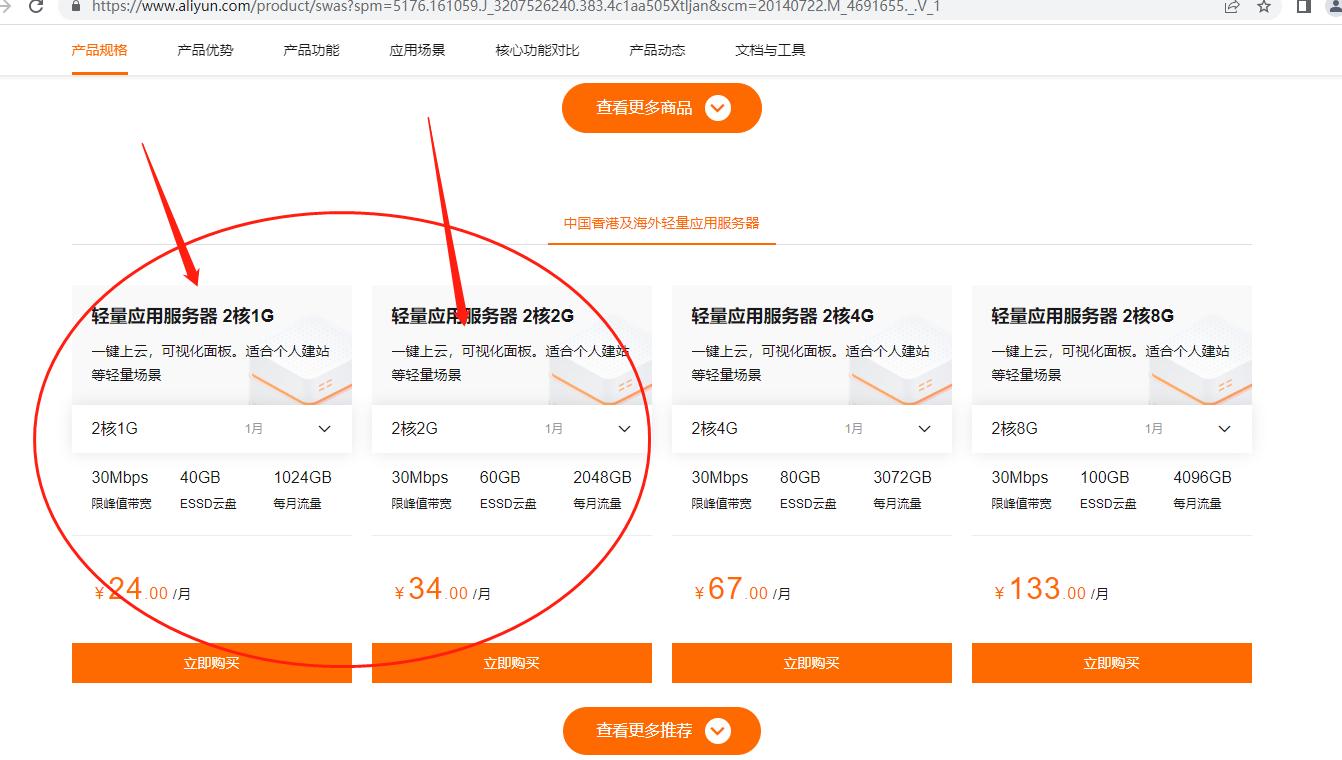Click the chevron icon on 查看更多推荐
This screenshot has width=1342, height=760.
coord(716,731)
